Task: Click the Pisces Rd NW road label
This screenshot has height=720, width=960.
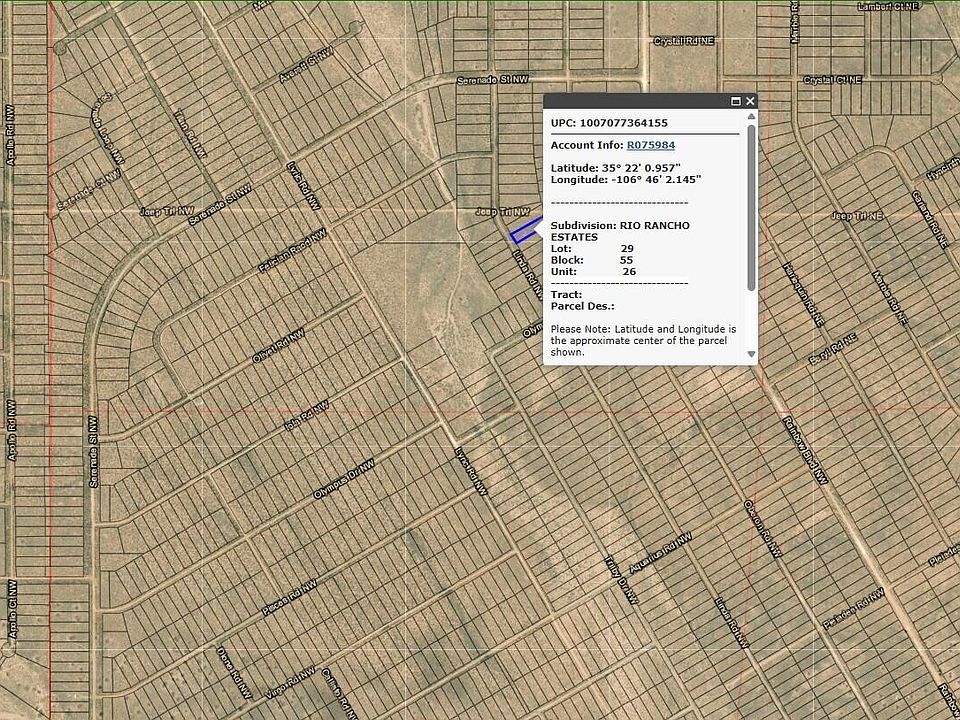Action: (280, 602)
